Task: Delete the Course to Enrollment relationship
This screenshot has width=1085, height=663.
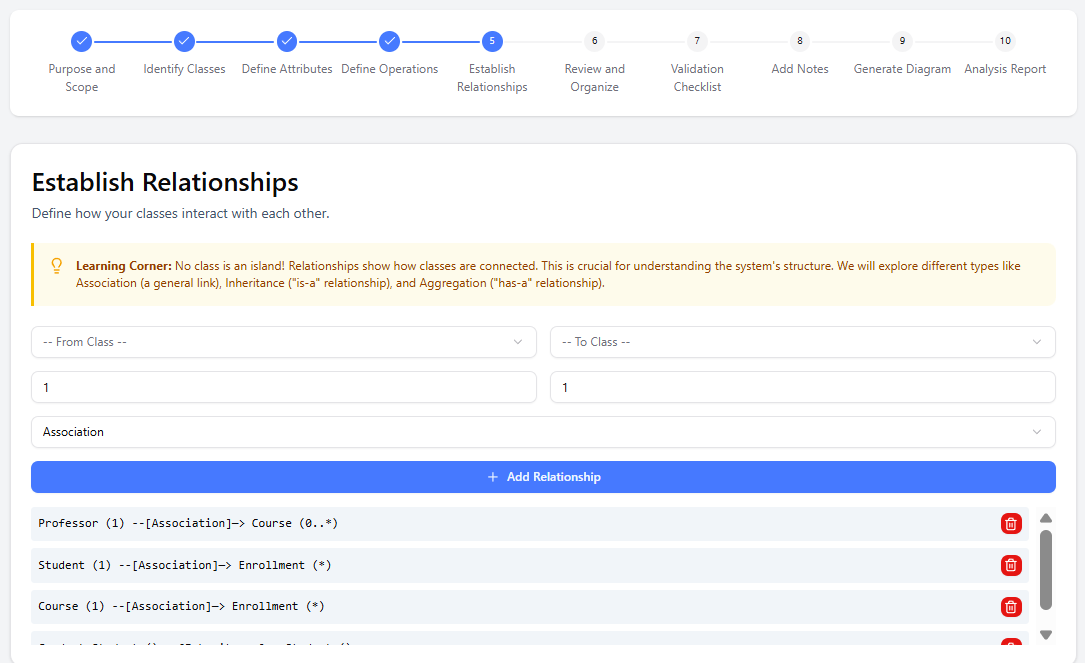Action: click(1011, 606)
